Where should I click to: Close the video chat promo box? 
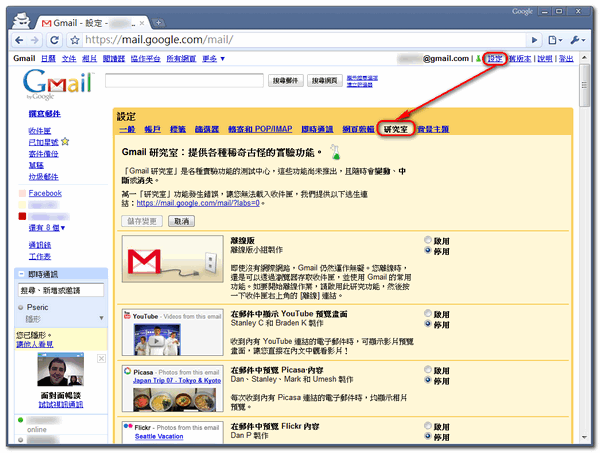pyautogui.click(x=101, y=358)
